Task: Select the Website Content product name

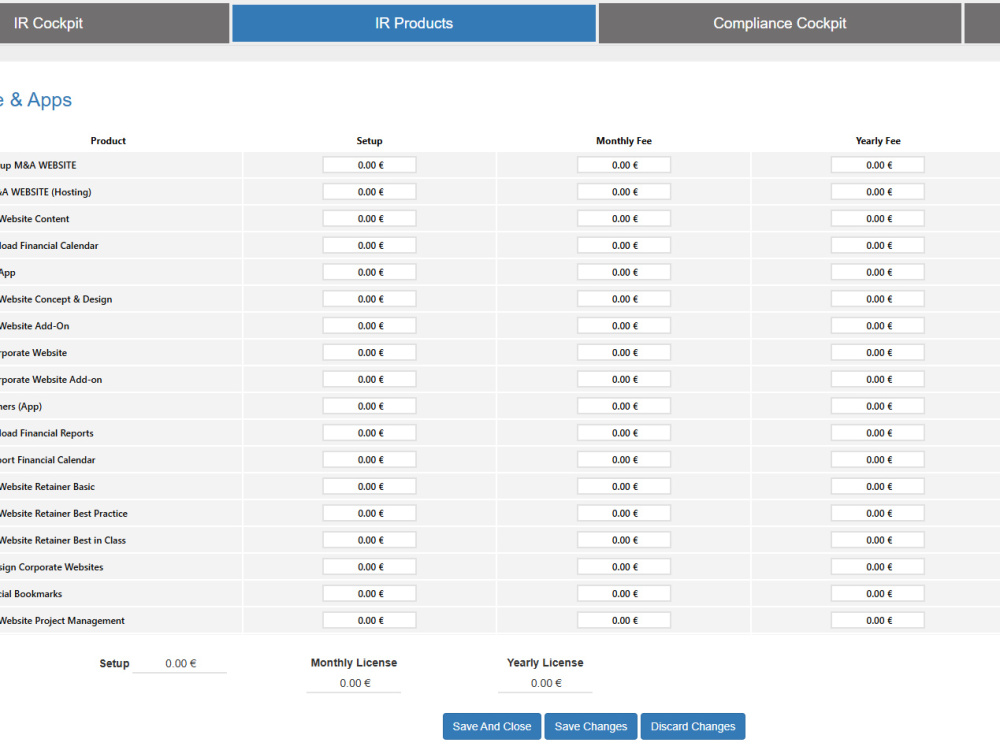Action: coord(34,219)
